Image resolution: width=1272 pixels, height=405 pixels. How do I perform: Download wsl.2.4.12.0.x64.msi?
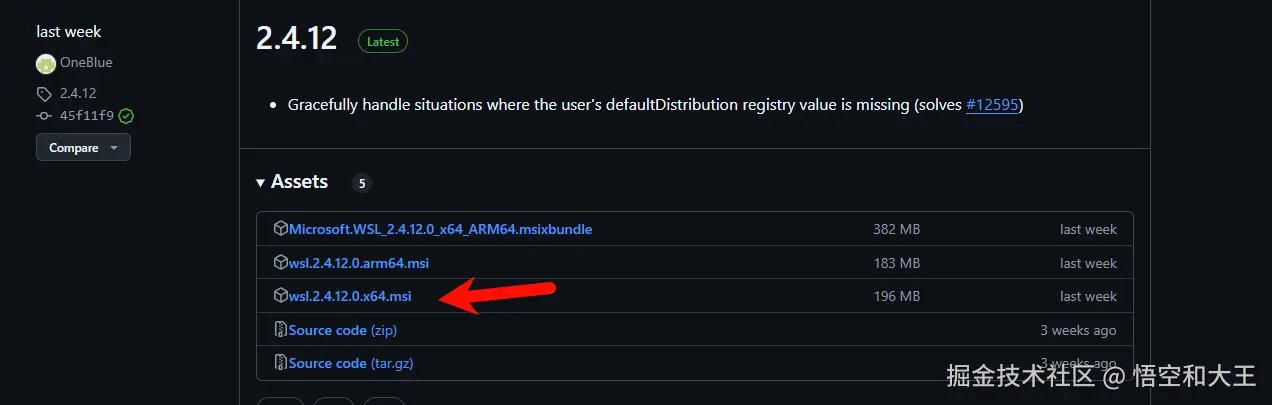click(x=350, y=297)
